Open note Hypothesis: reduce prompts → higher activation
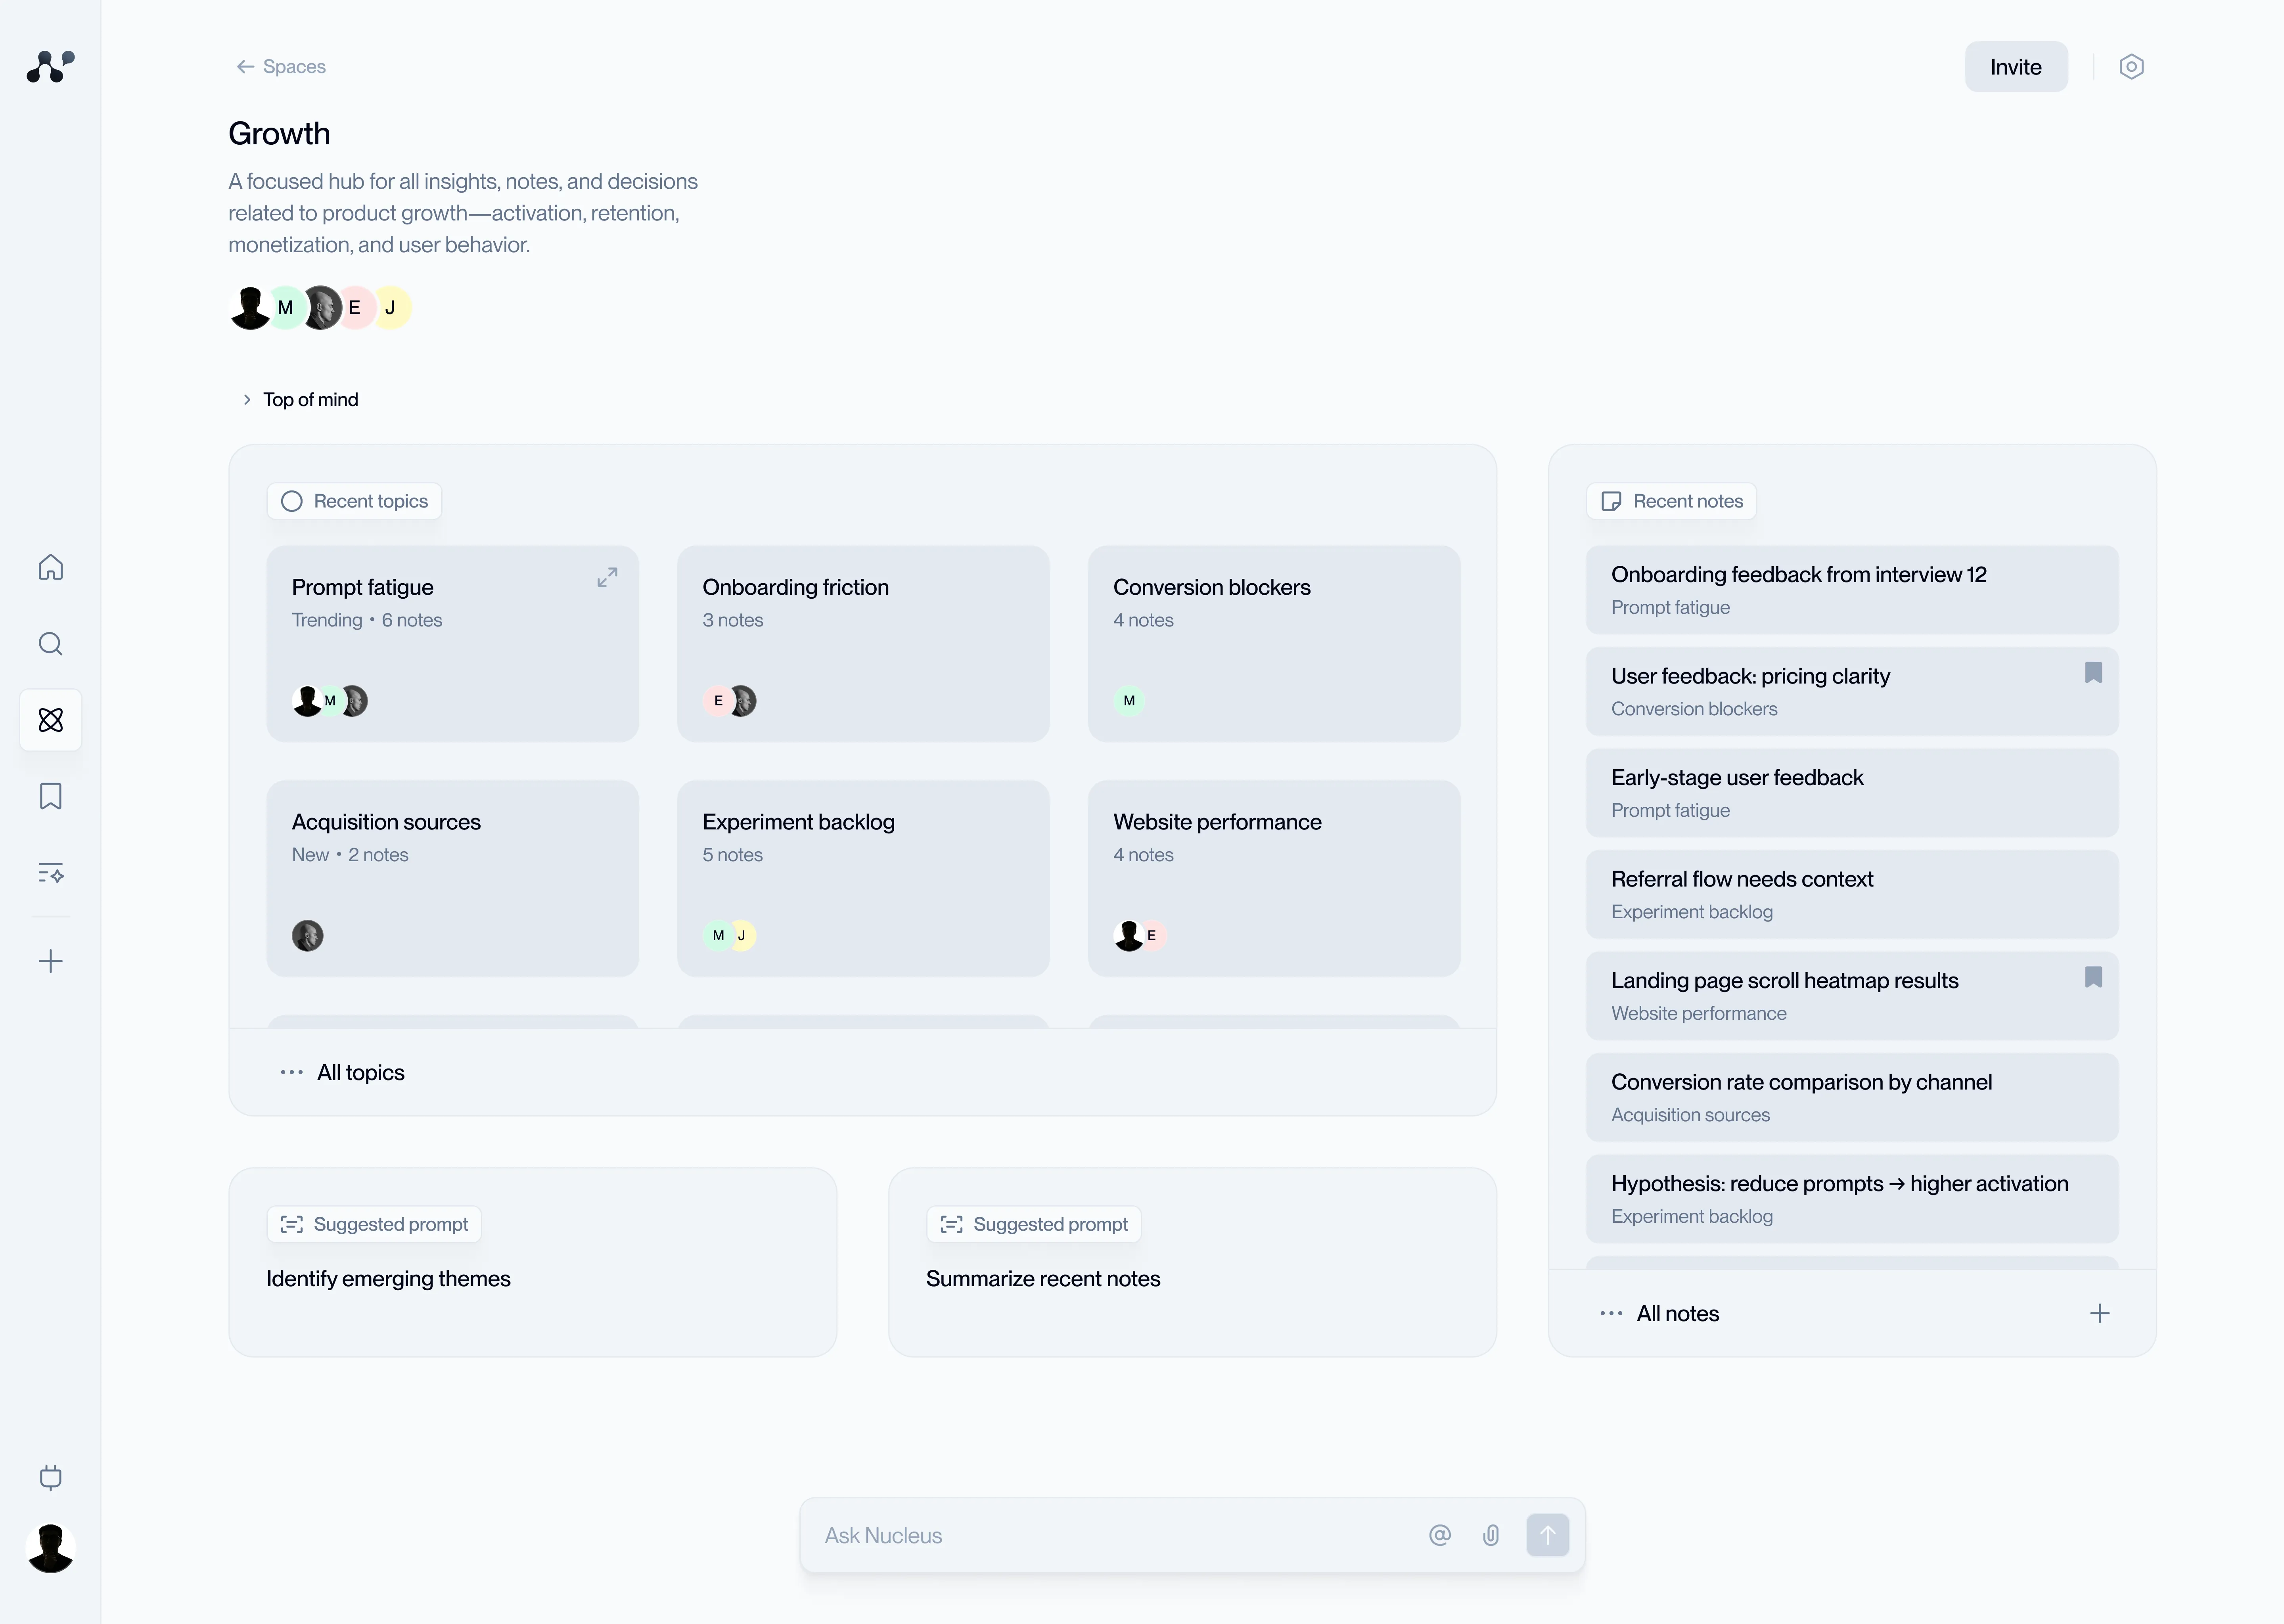The image size is (2284, 1624). pos(1852,1199)
